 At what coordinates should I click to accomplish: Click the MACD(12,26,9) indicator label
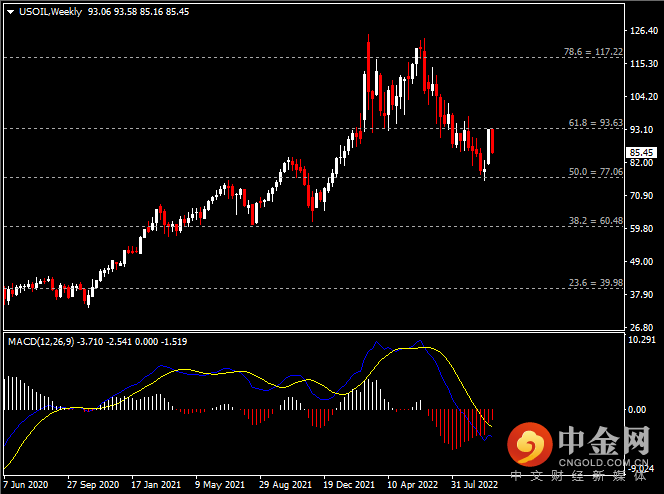tap(41, 342)
